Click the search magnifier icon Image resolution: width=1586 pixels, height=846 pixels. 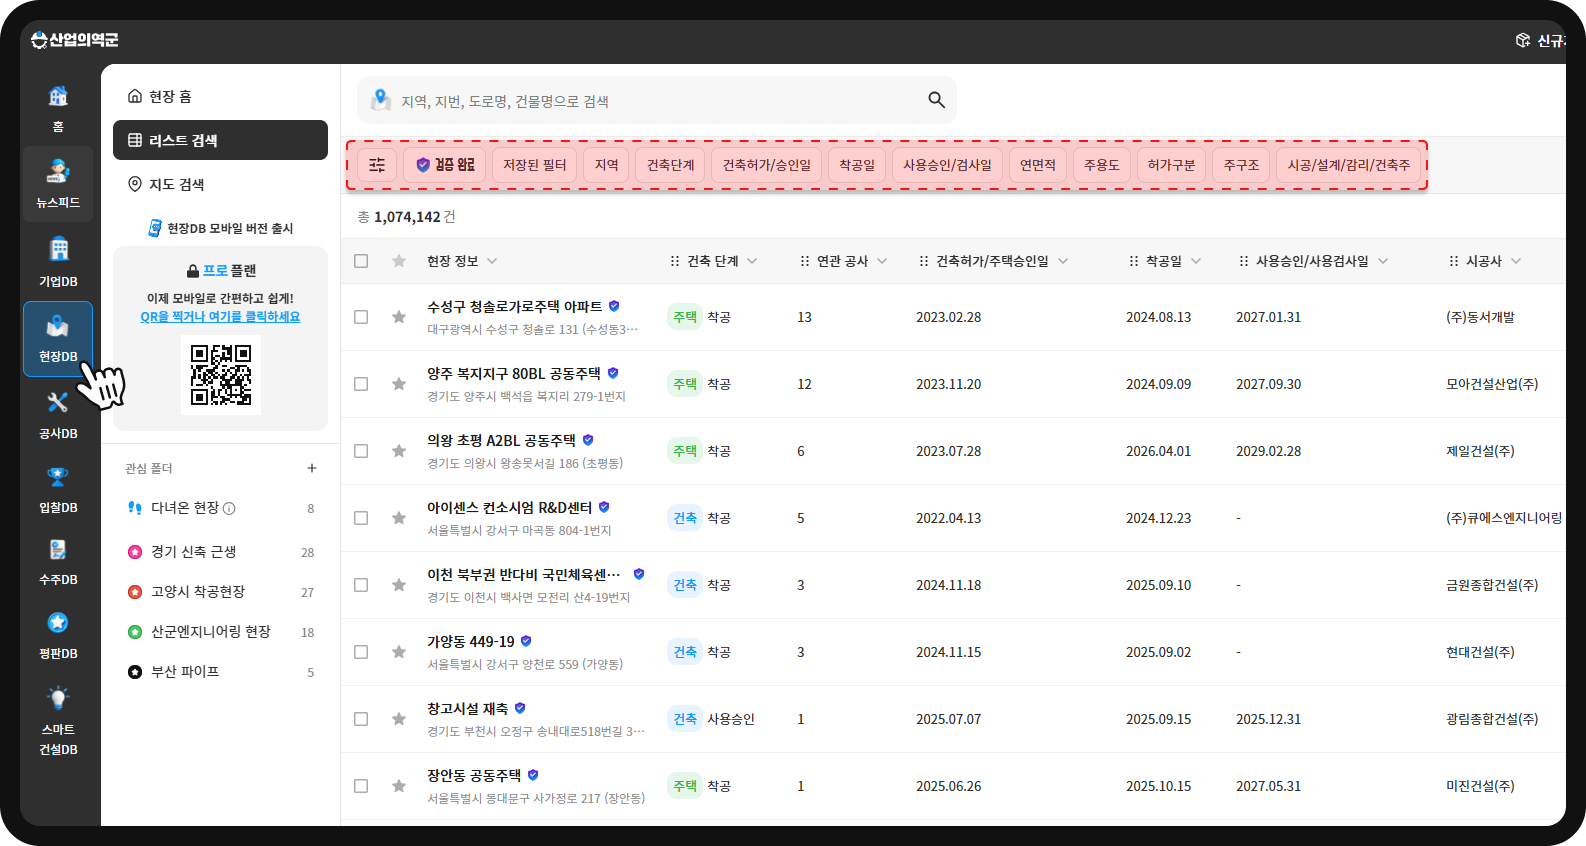[x=936, y=100]
